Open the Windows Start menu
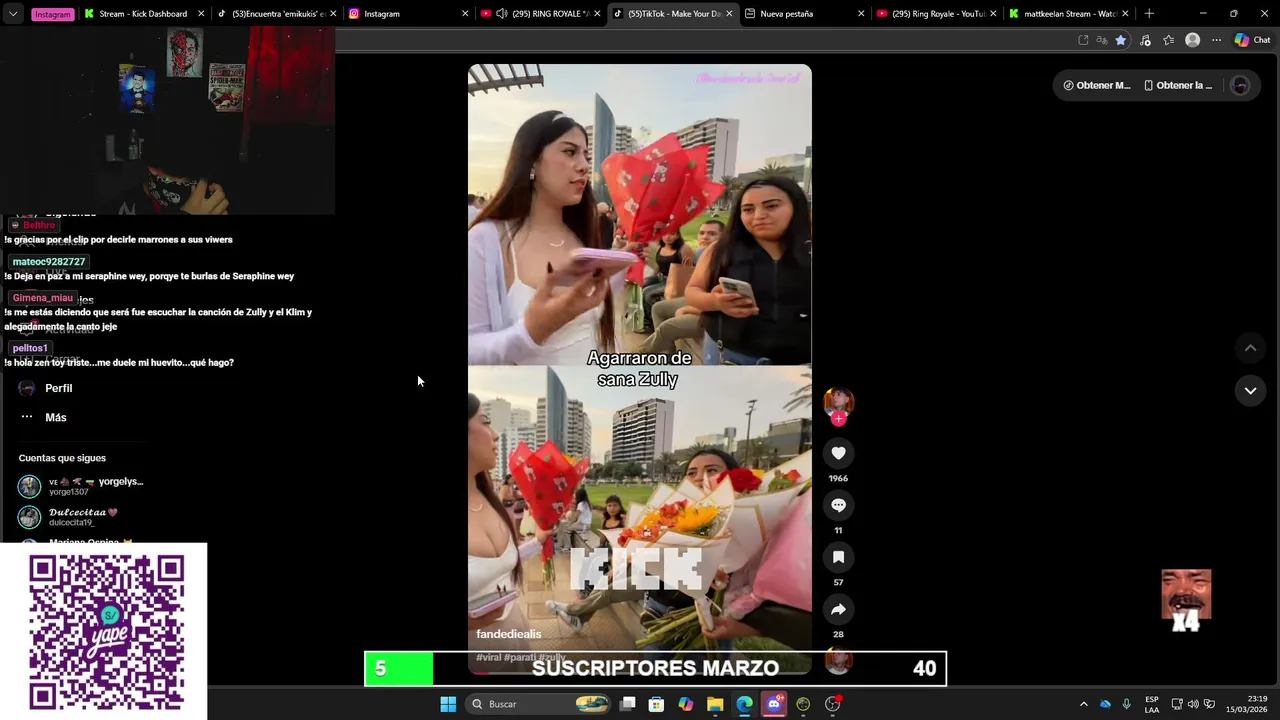The height and width of the screenshot is (720, 1280). coord(448,704)
